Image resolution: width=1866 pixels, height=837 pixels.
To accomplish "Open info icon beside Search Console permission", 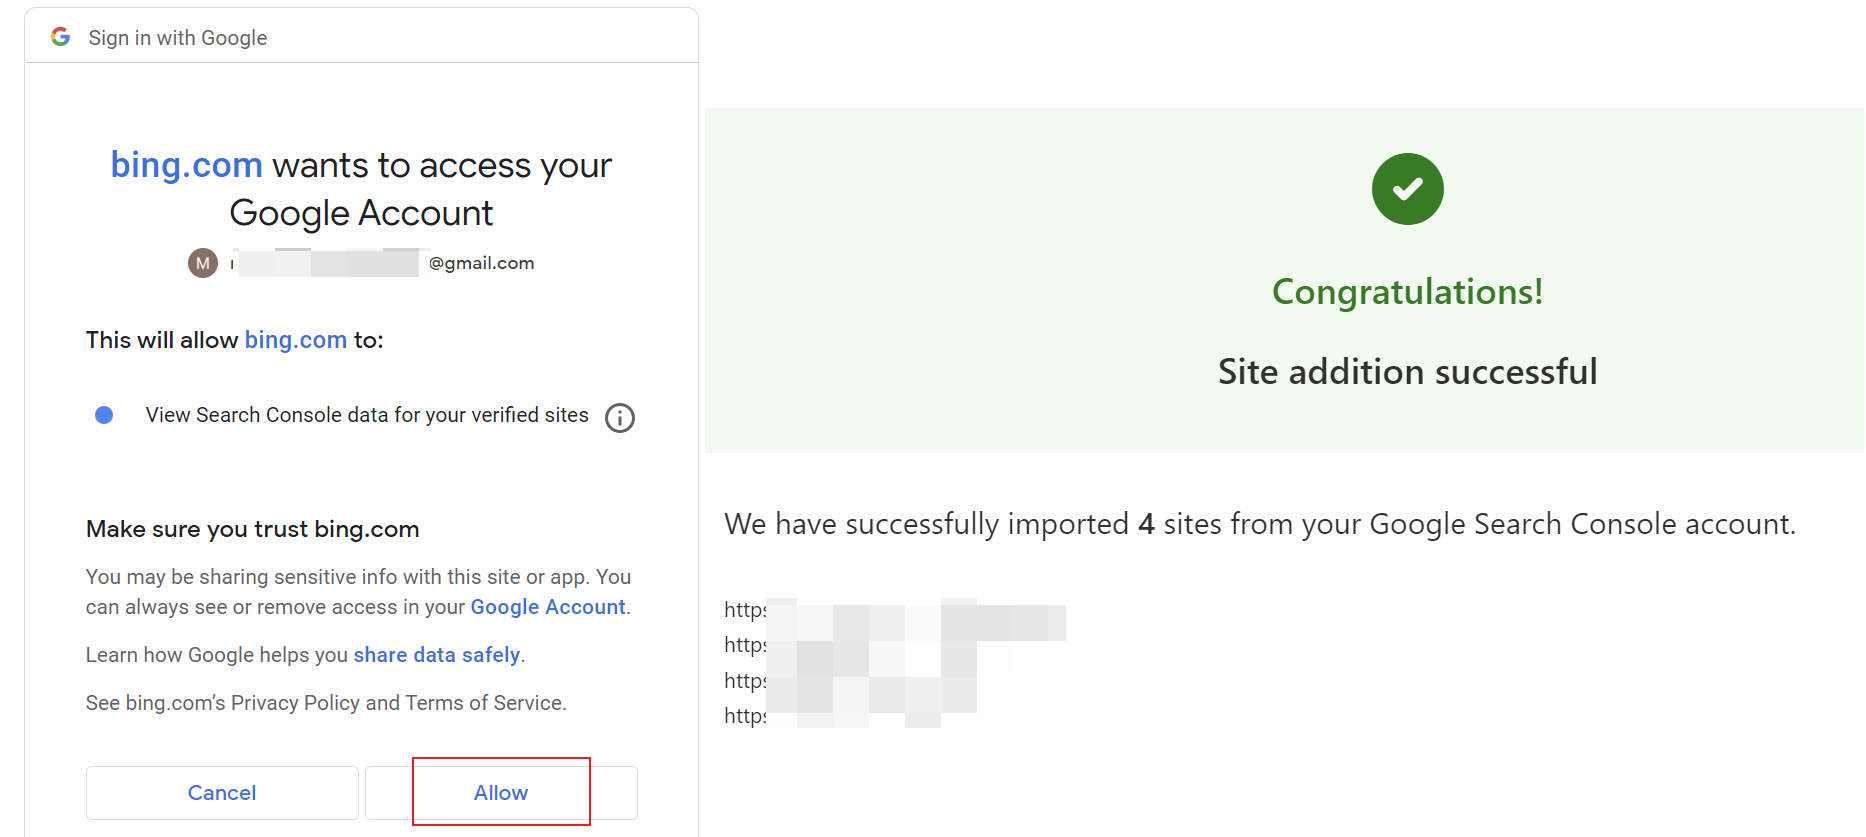I will pyautogui.click(x=620, y=417).
